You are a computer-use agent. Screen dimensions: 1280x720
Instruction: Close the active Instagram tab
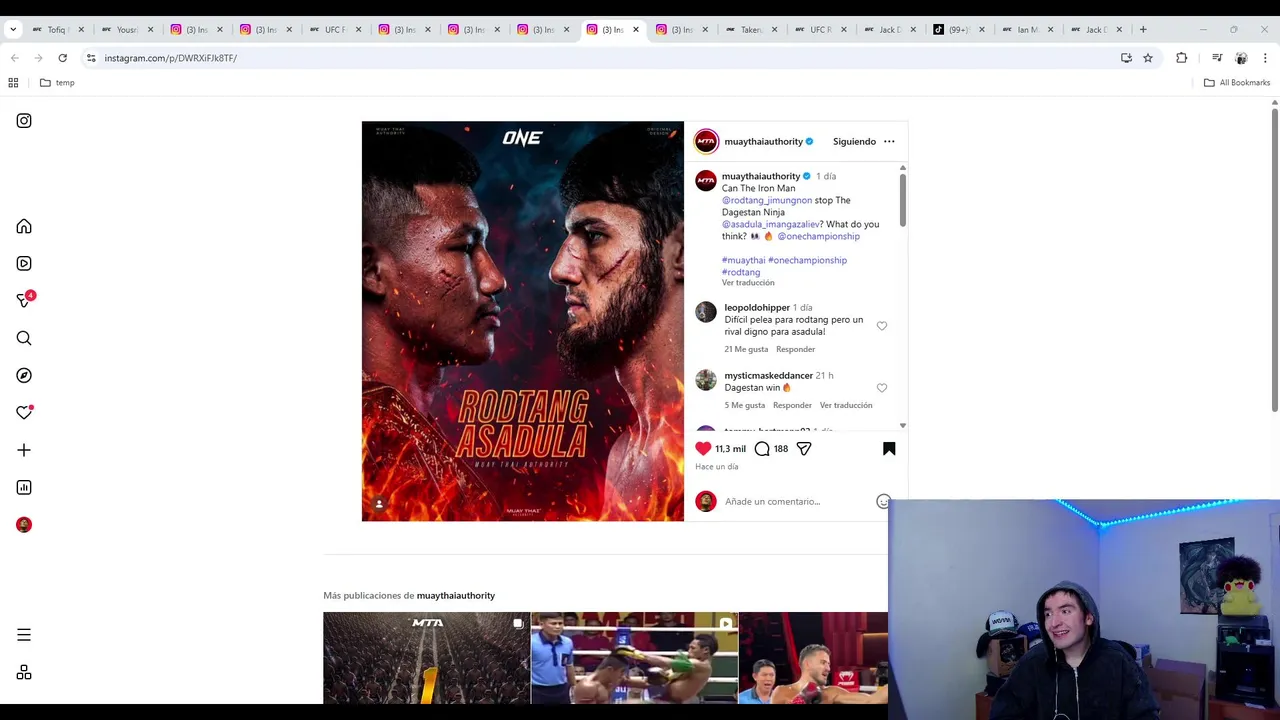pos(636,29)
